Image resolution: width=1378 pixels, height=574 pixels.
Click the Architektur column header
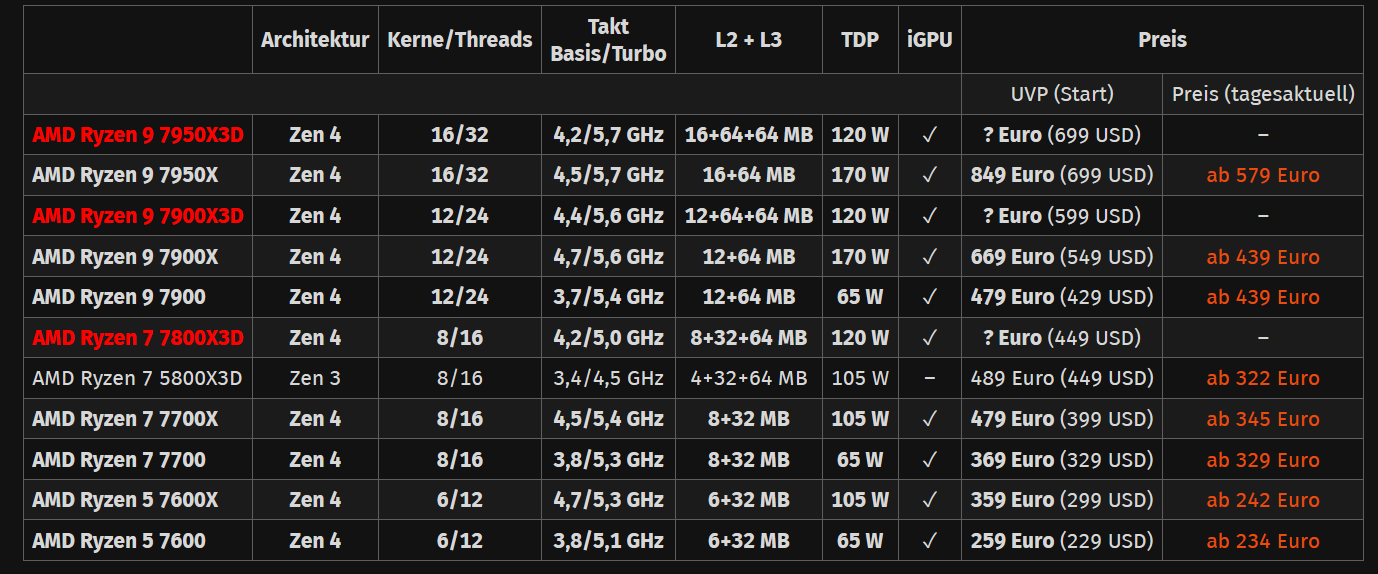click(x=315, y=40)
